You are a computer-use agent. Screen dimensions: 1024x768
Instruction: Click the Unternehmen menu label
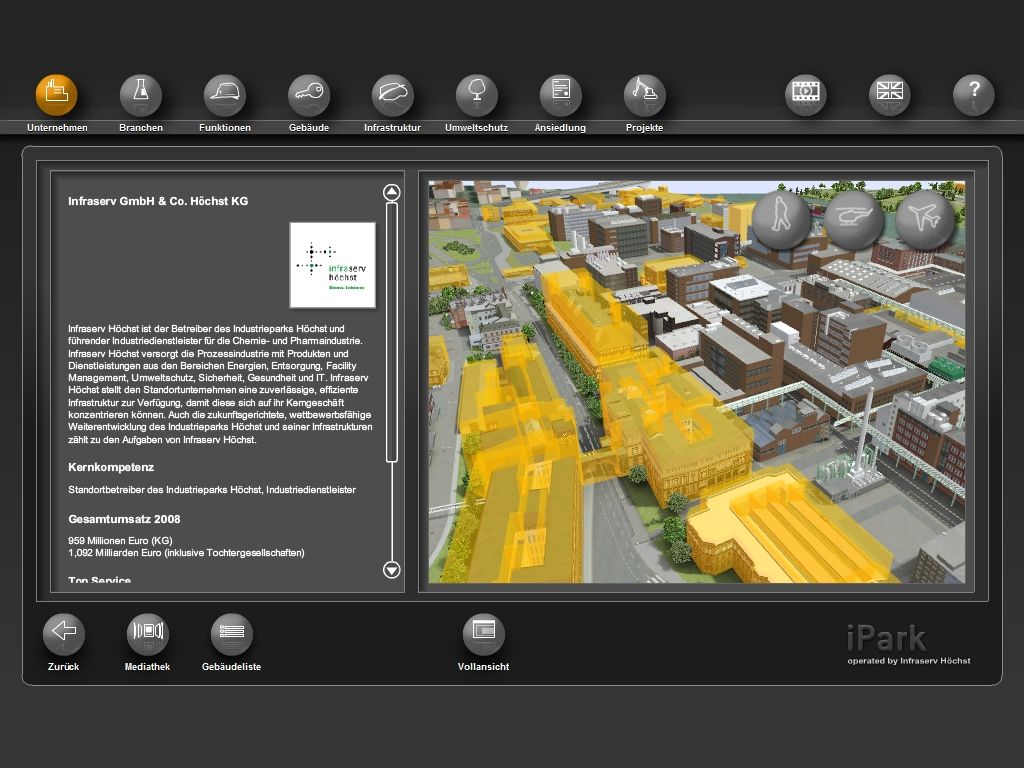(57, 128)
